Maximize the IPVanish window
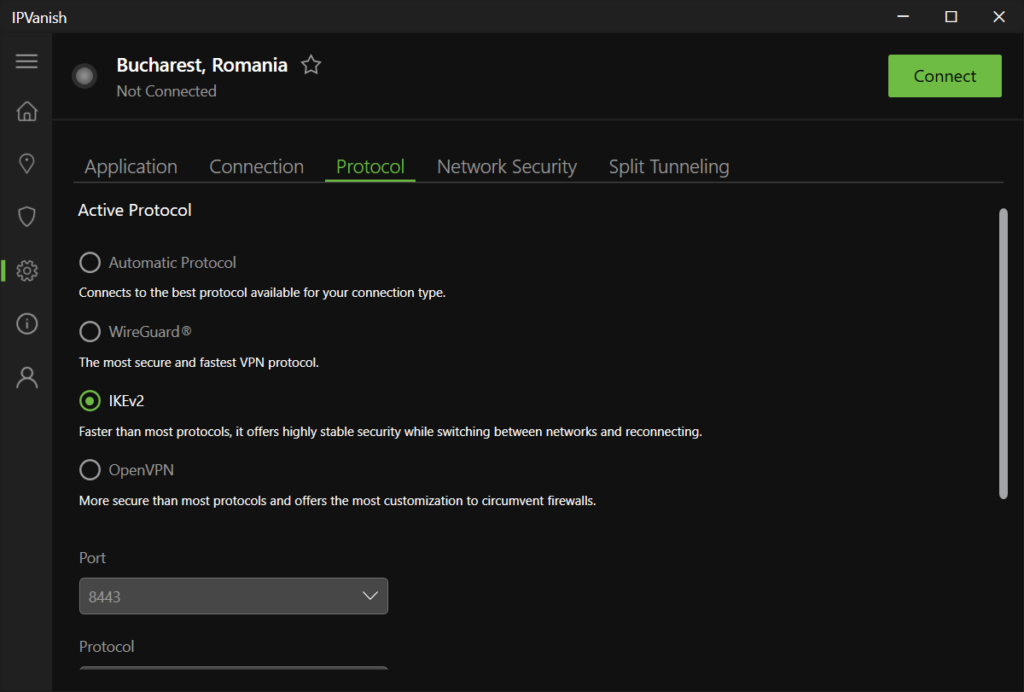 [x=951, y=16]
